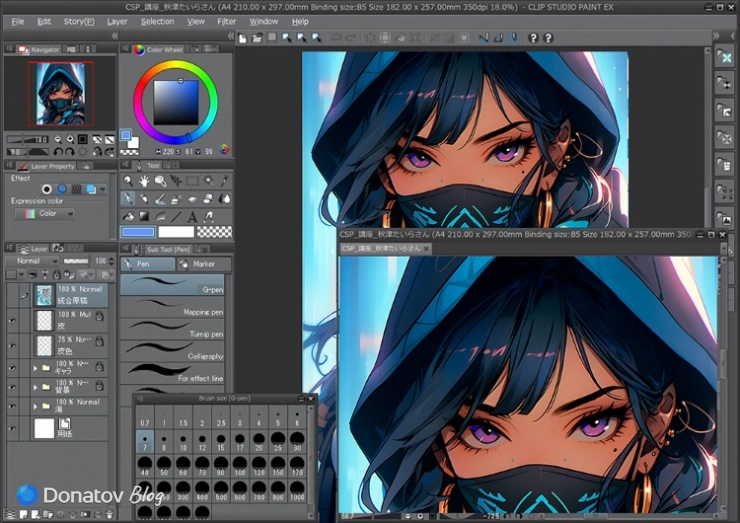Choose the For effect line sub tool

click(x=172, y=373)
